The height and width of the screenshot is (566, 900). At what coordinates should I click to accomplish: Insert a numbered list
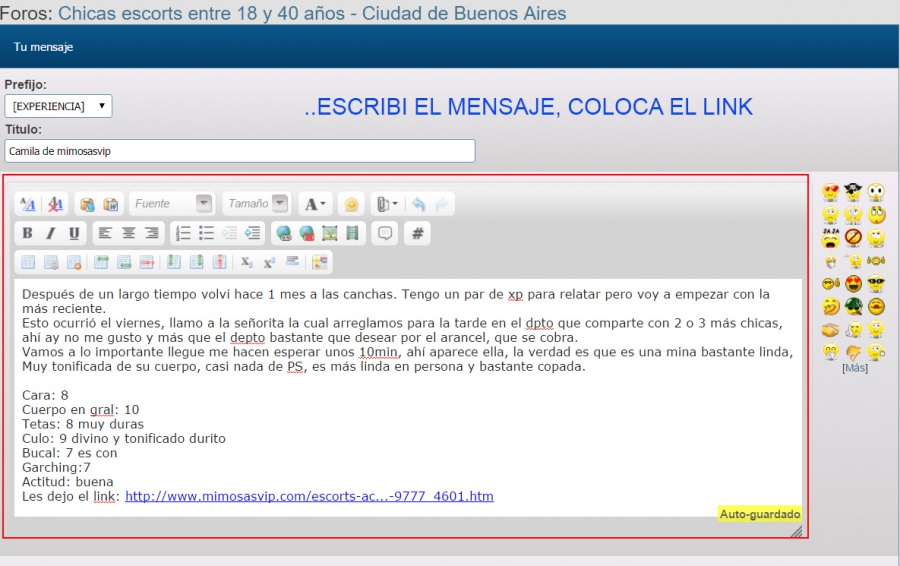183,233
